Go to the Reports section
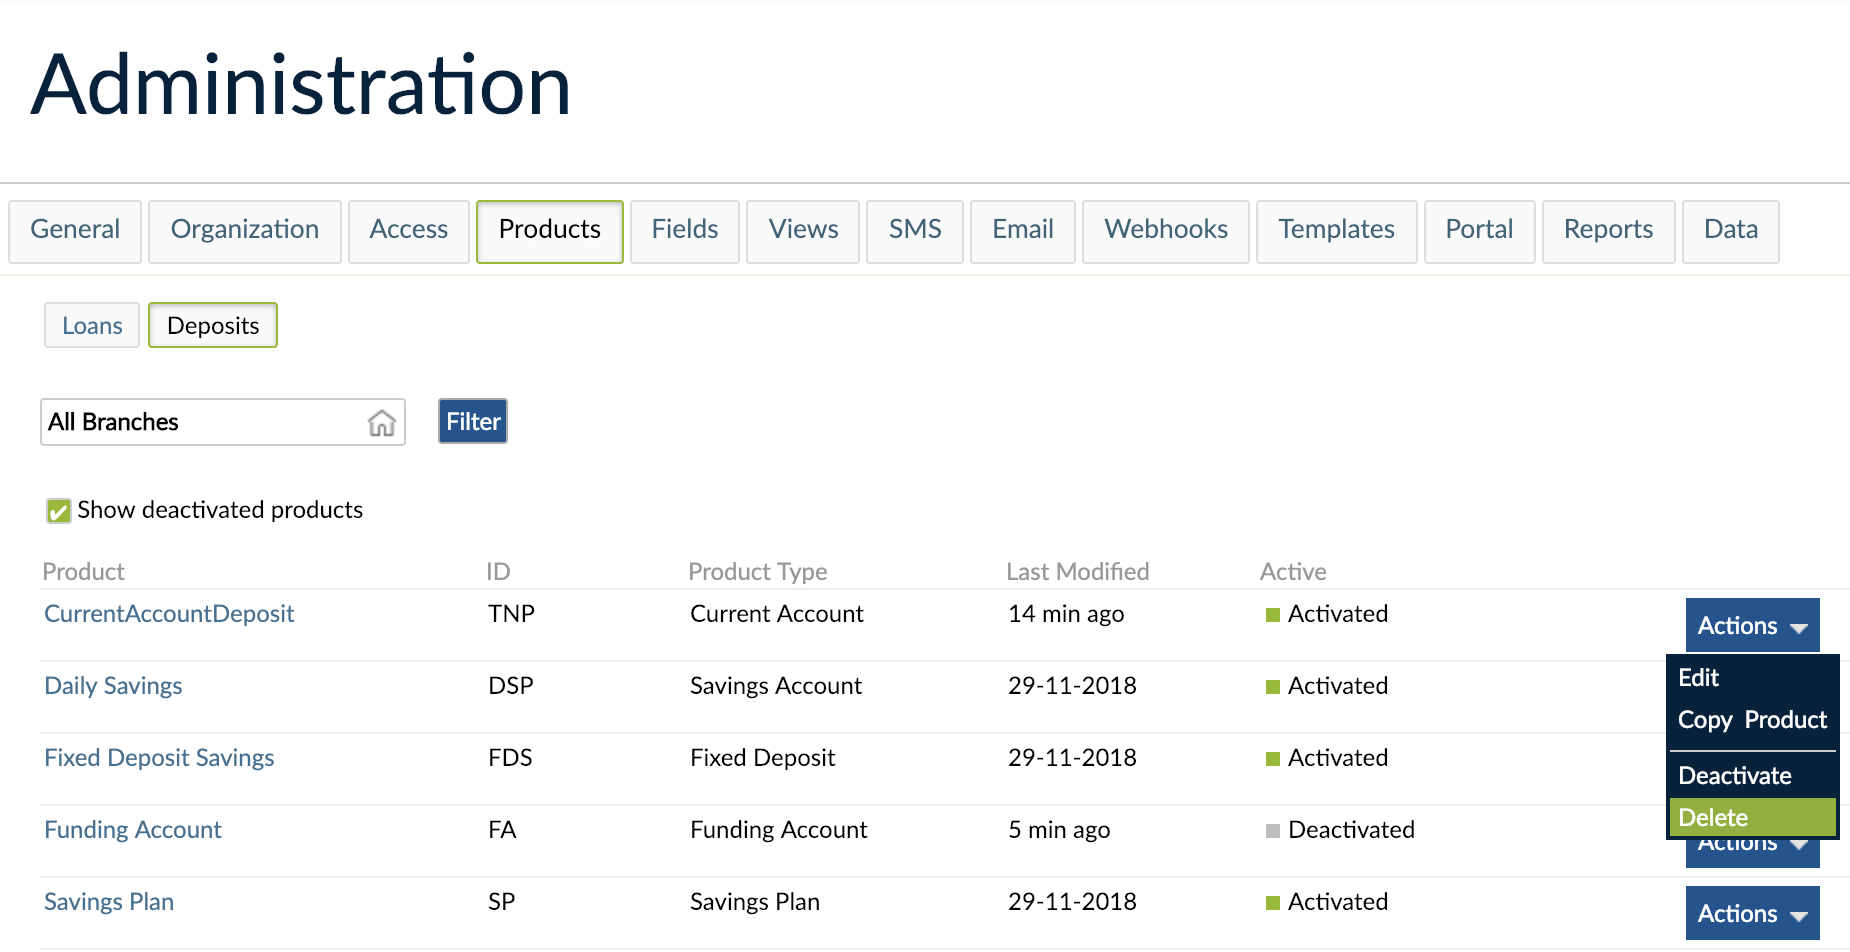1850x952 pixels. point(1608,230)
